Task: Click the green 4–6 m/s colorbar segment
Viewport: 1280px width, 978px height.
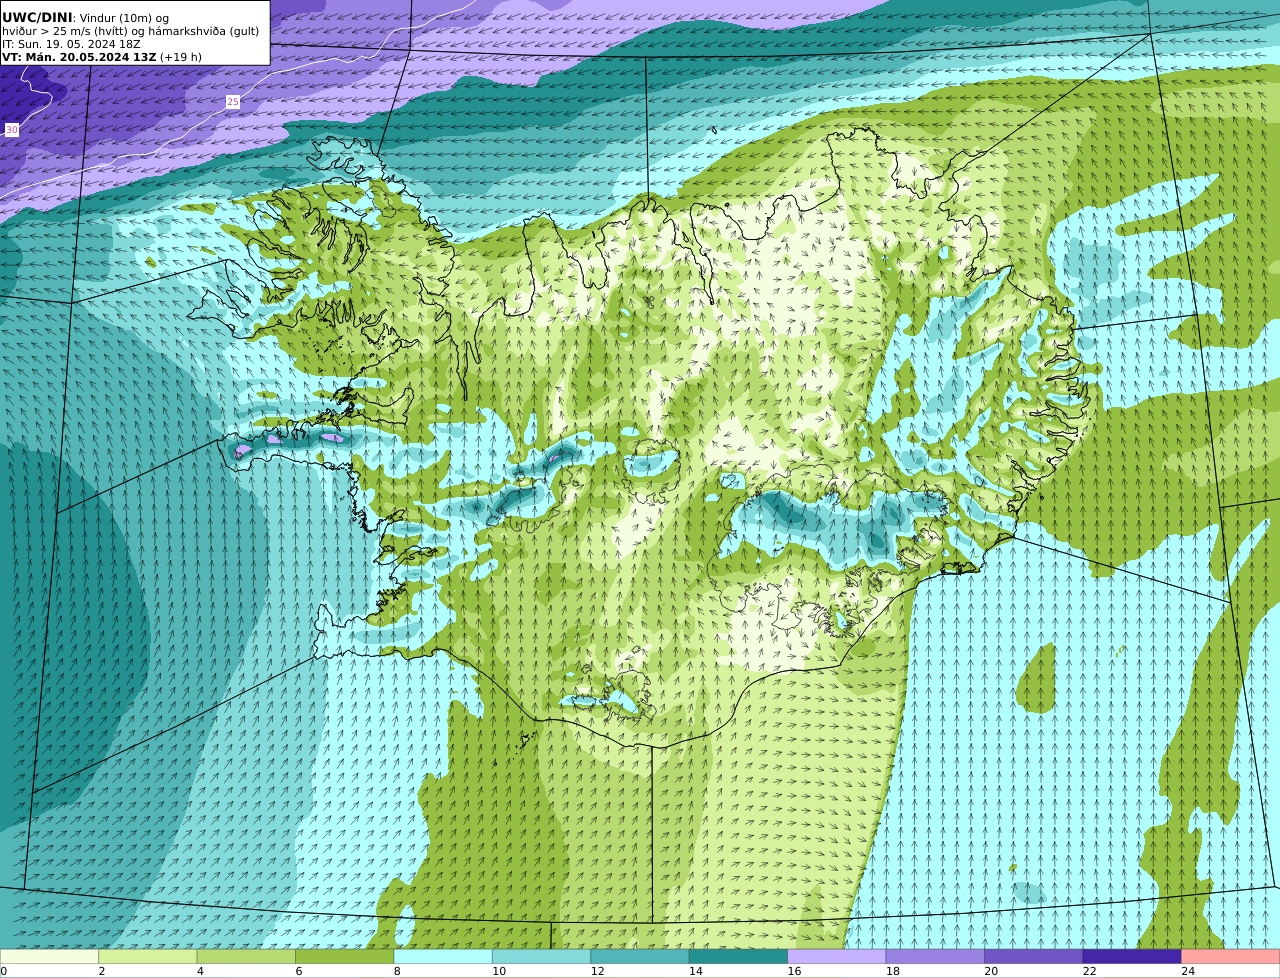Action: pyautogui.click(x=246, y=957)
